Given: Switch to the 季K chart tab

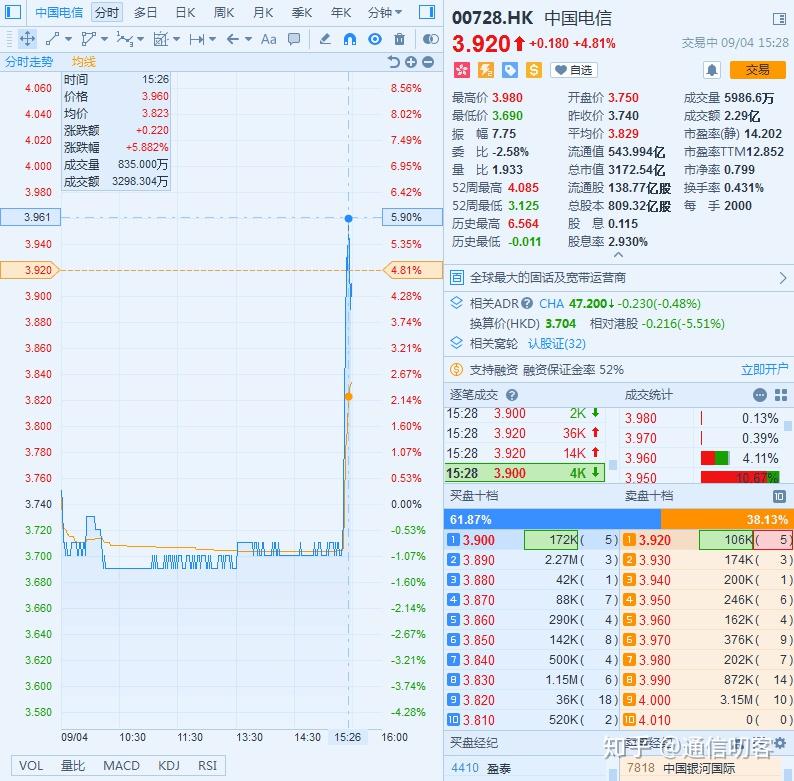Looking at the screenshot, I should pos(302,12).
